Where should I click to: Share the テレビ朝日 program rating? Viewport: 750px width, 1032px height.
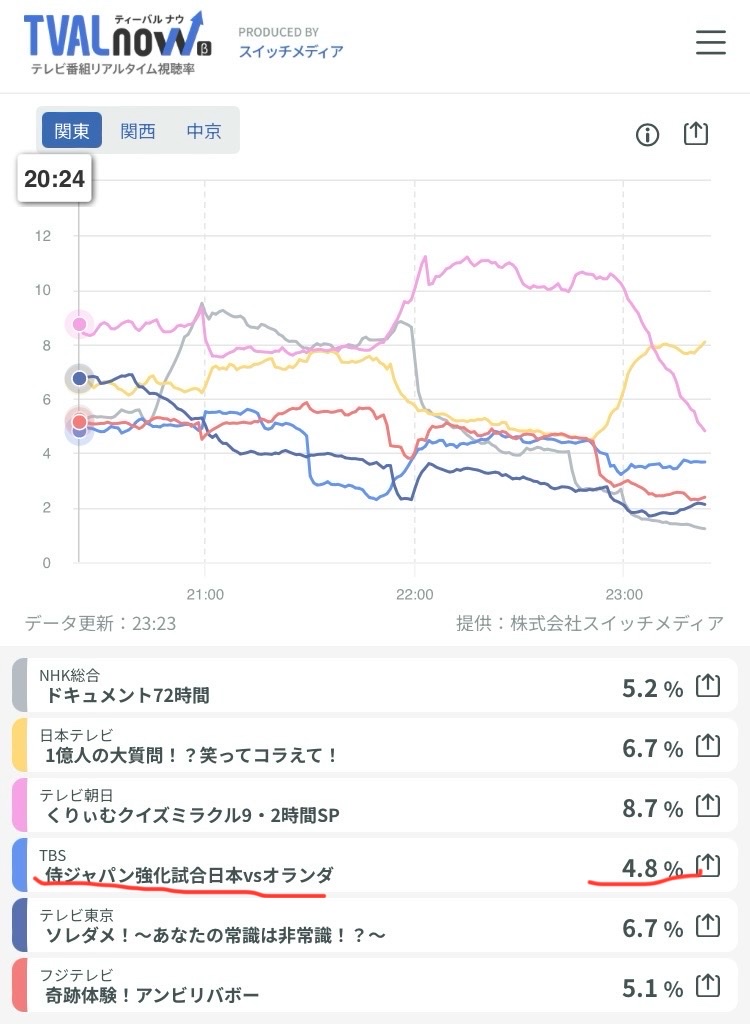708,806
